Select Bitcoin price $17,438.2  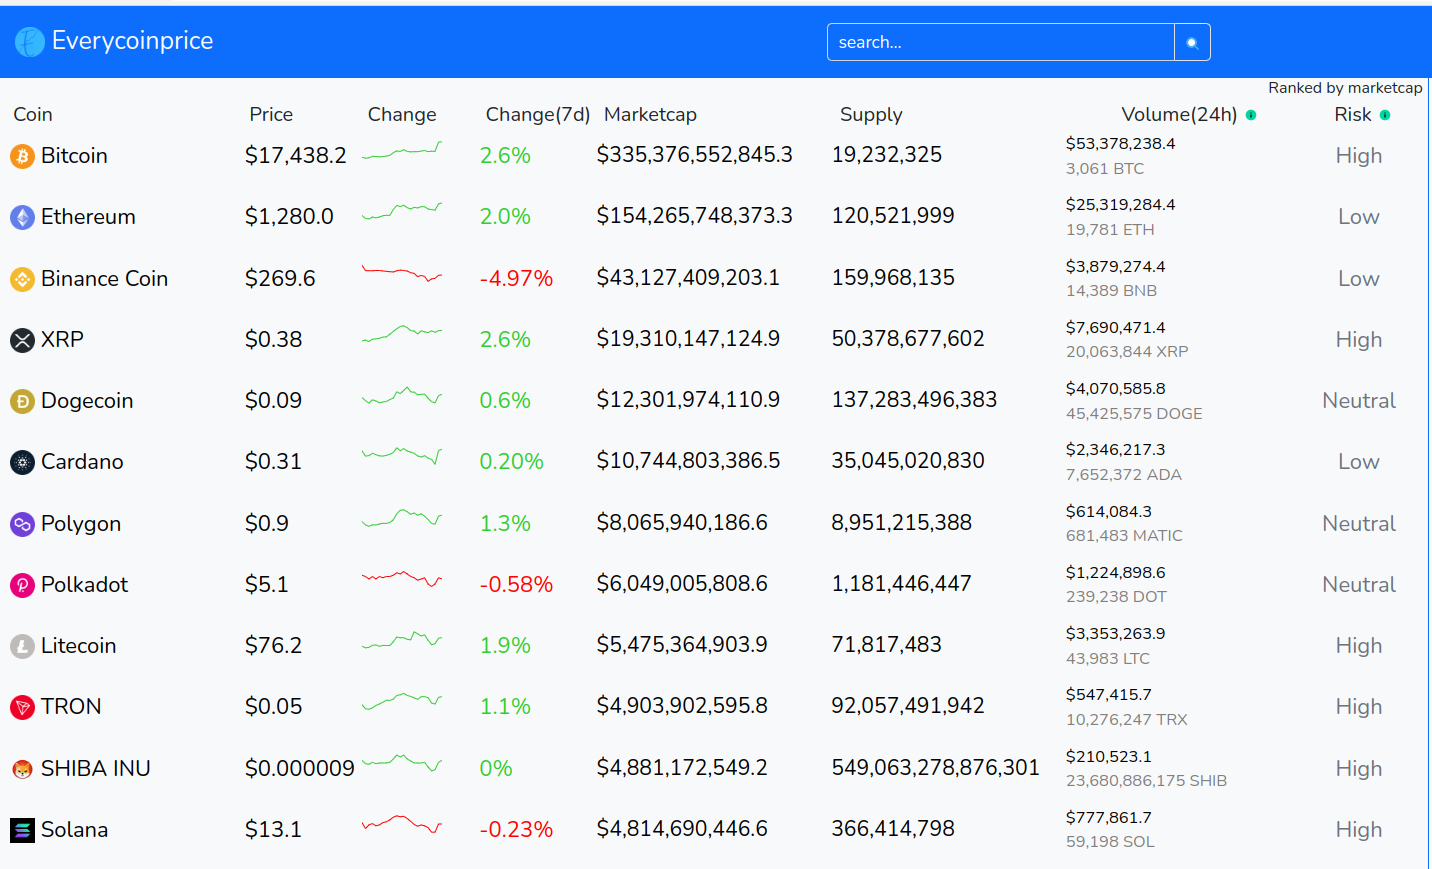tap(296, 156)
